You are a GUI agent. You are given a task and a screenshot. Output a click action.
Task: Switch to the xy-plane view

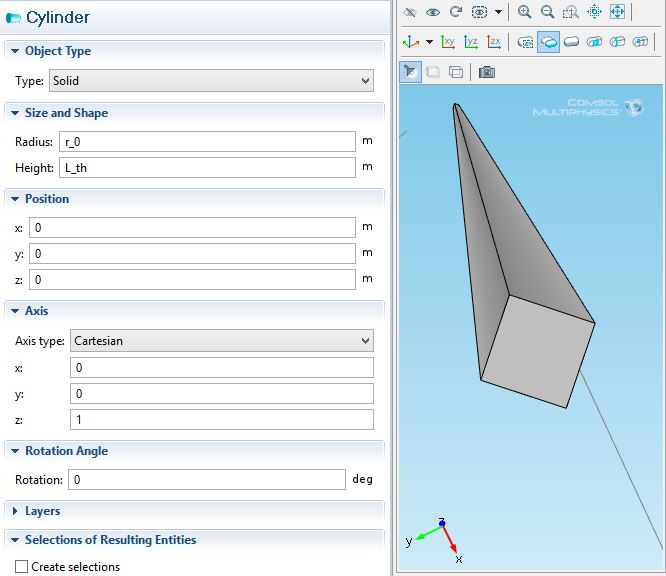point(448,42)
